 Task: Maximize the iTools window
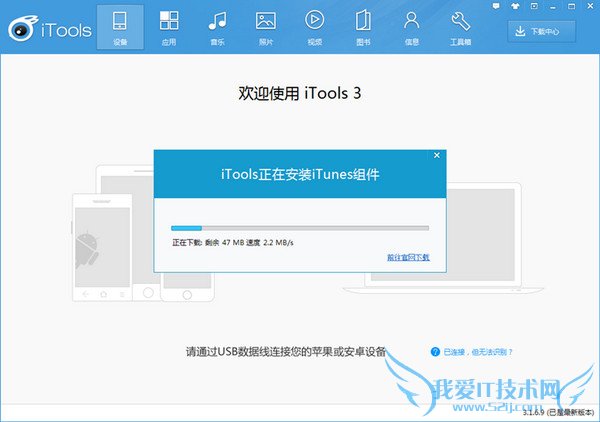coord(572,6)
